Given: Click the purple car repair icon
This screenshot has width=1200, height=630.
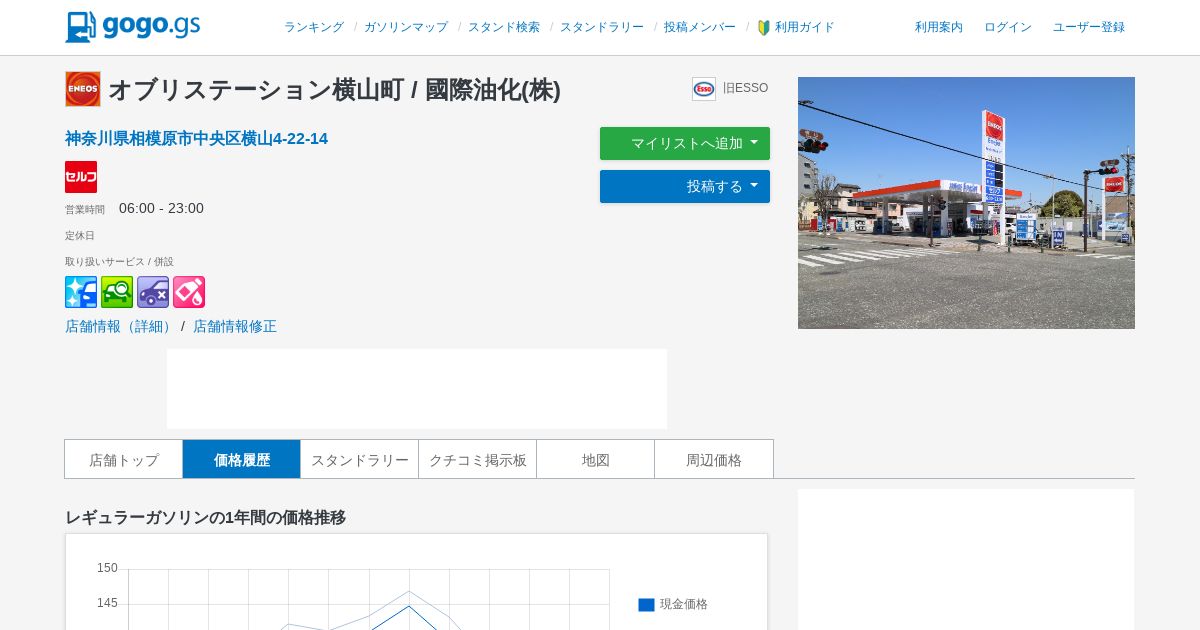Looking at the screenshot, I should (153, 292).
